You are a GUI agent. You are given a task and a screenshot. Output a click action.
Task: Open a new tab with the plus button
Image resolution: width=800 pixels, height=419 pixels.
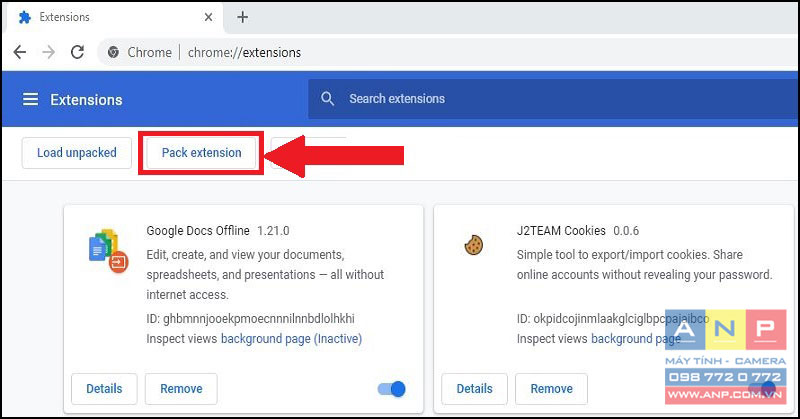243,17
